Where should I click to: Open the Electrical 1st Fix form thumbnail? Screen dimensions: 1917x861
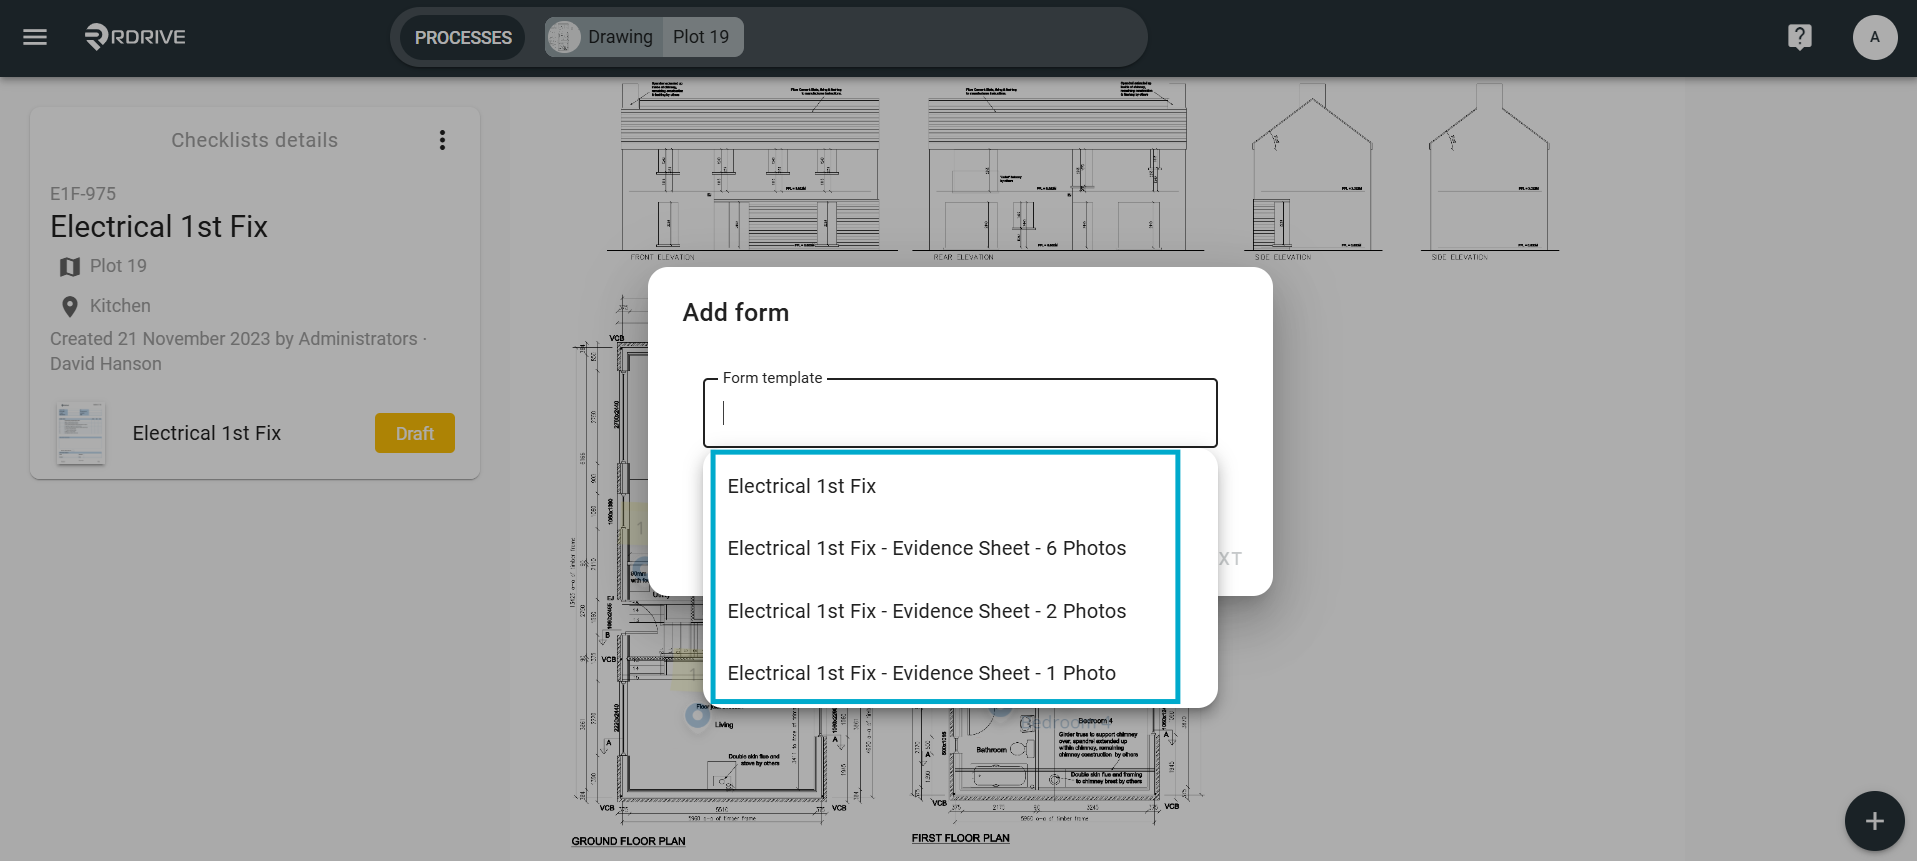point(80,433)
